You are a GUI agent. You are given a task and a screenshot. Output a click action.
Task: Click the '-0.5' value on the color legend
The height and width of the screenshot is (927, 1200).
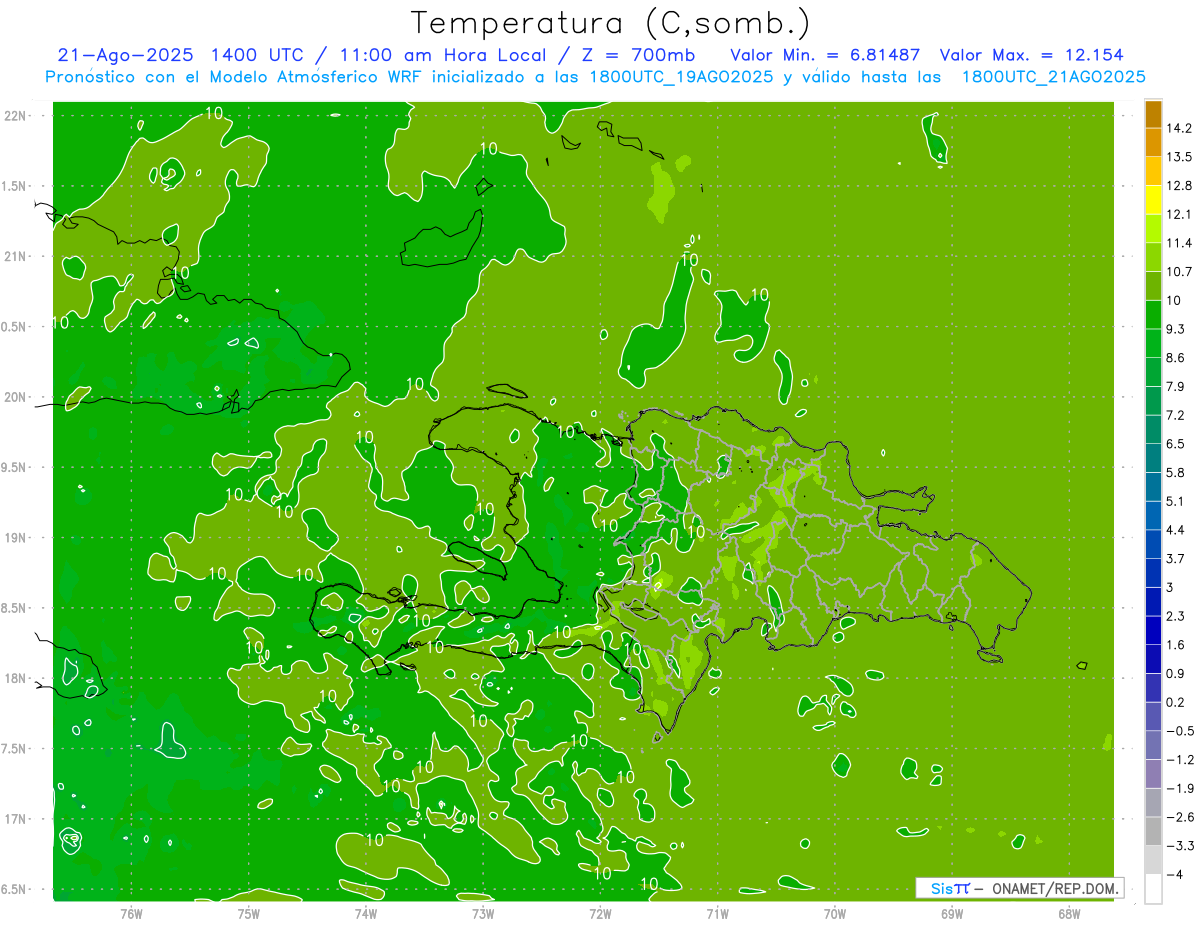1180,731
